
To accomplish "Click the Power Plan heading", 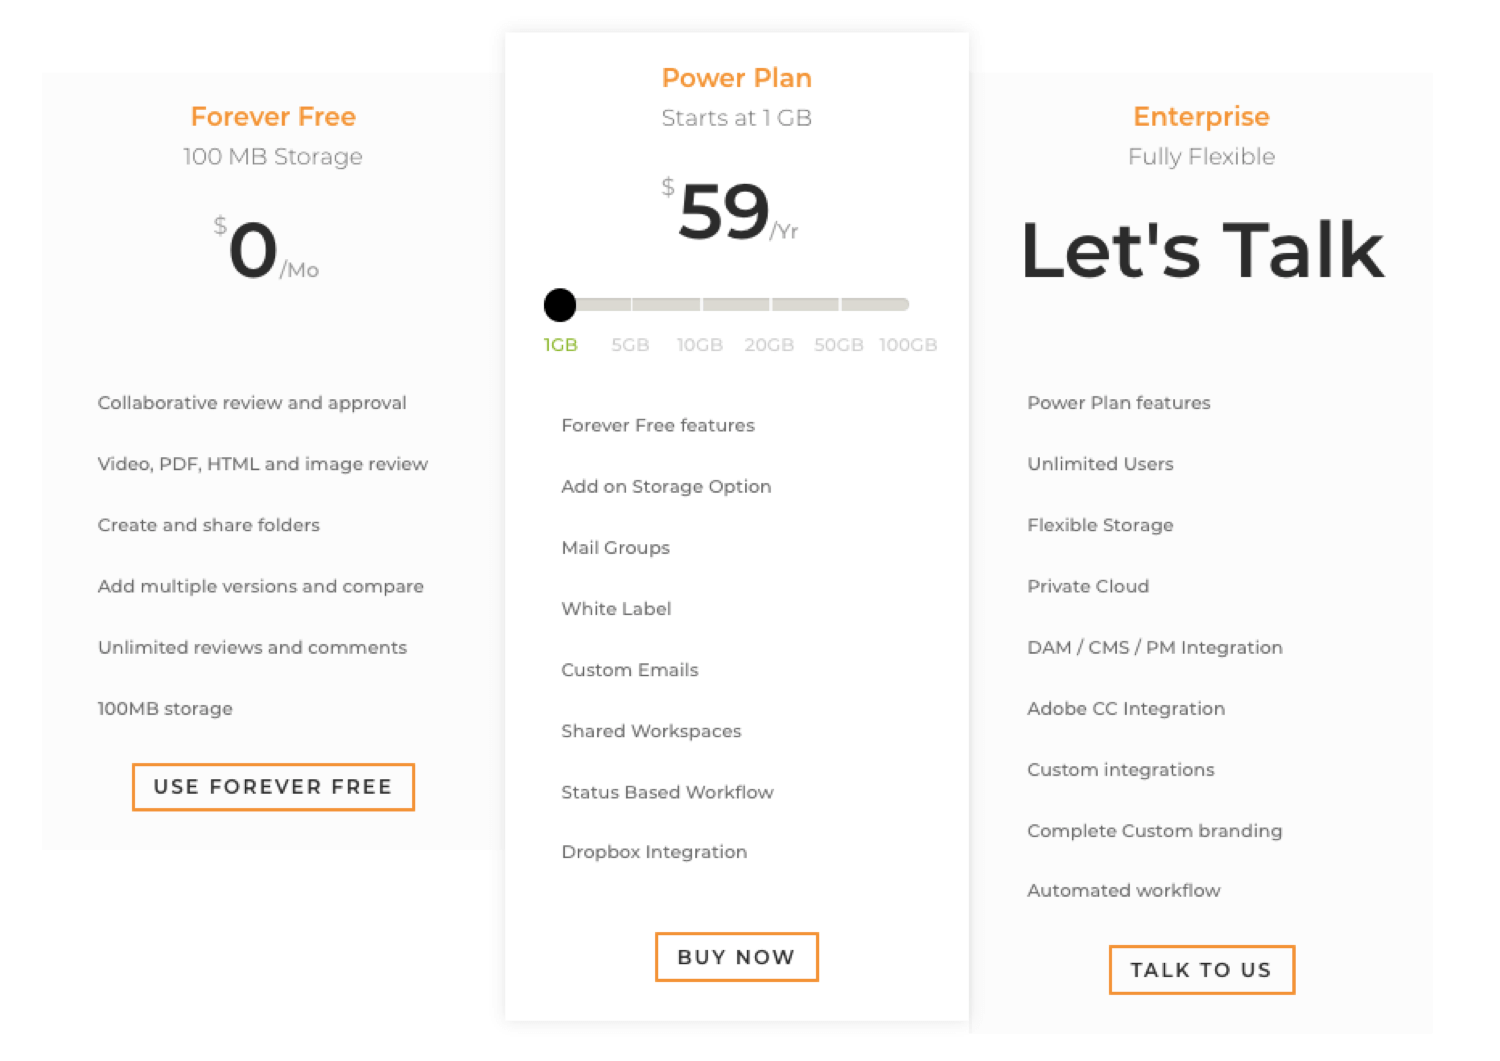I will (737, 78).
